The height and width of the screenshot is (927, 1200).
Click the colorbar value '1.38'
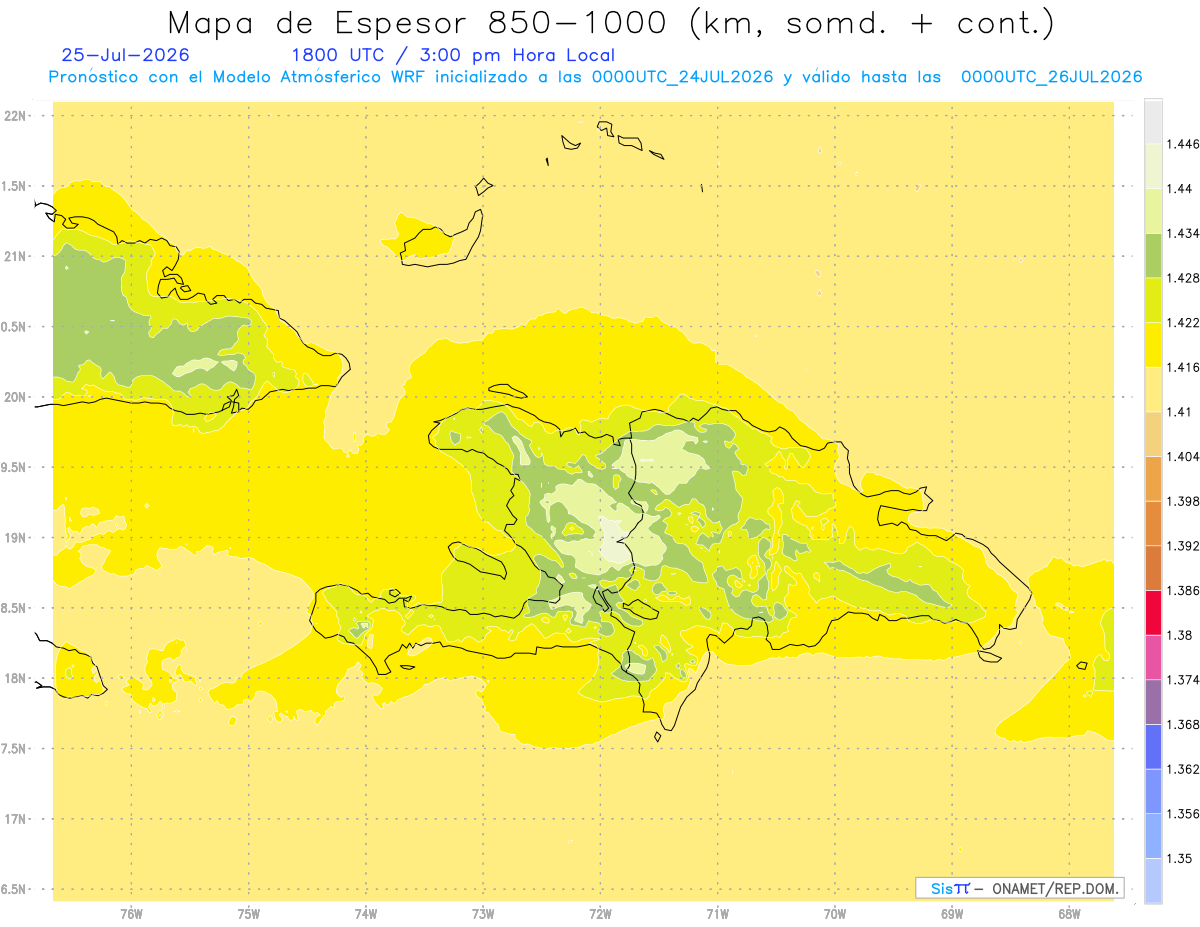(x=1180, y=635)
